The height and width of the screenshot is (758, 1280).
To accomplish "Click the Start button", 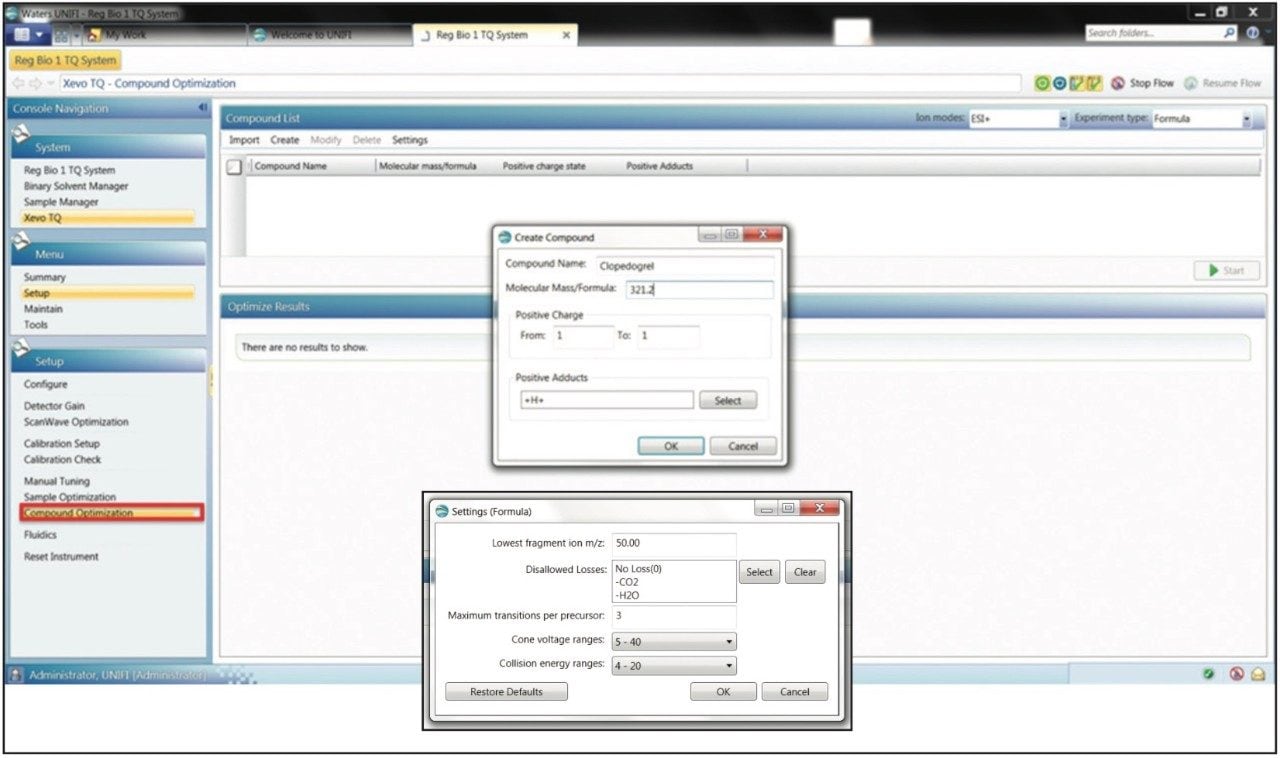I will (1226, 270).
